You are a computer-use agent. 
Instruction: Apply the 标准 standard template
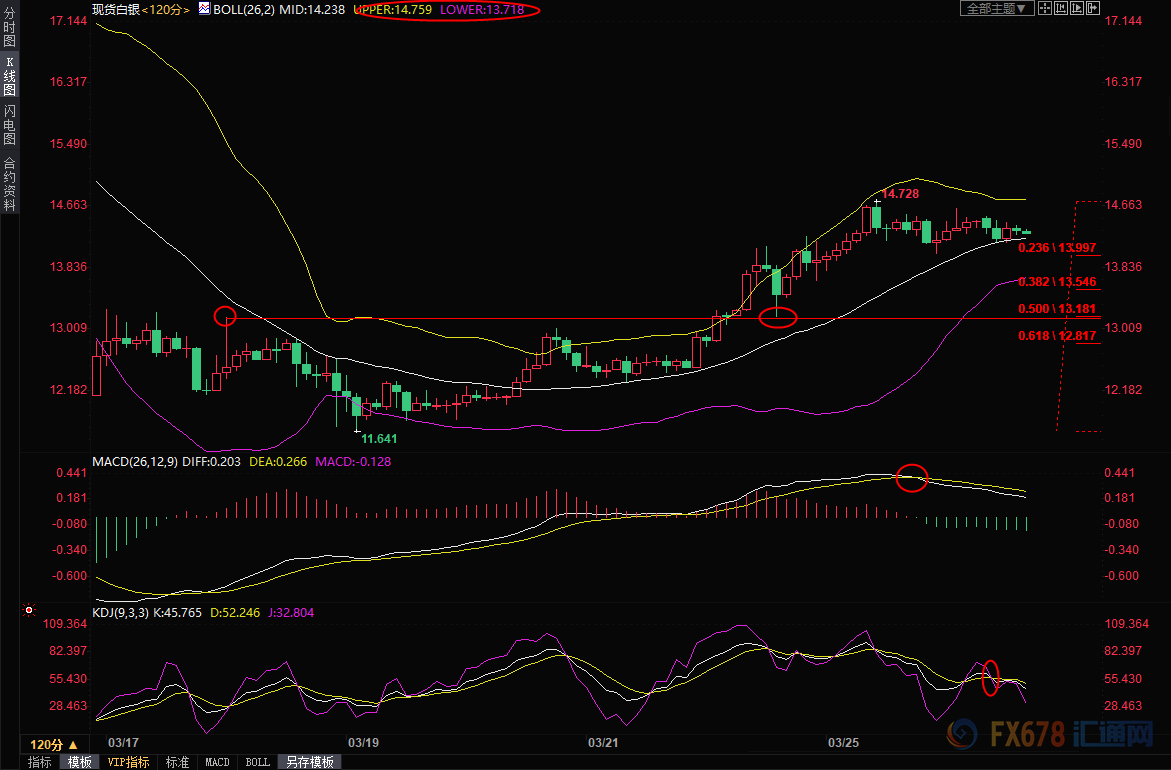177,762
